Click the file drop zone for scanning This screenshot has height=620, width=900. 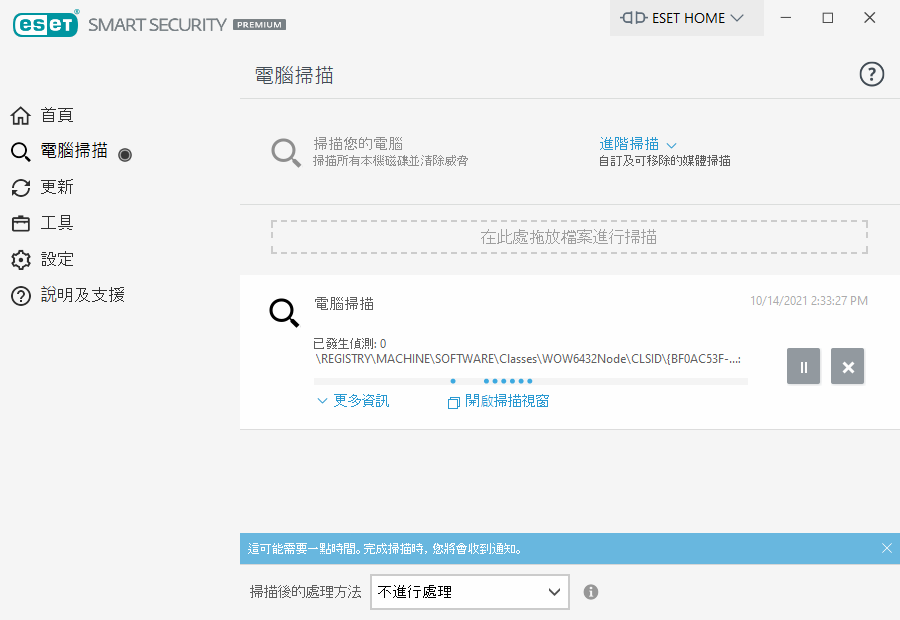point(568,237)
